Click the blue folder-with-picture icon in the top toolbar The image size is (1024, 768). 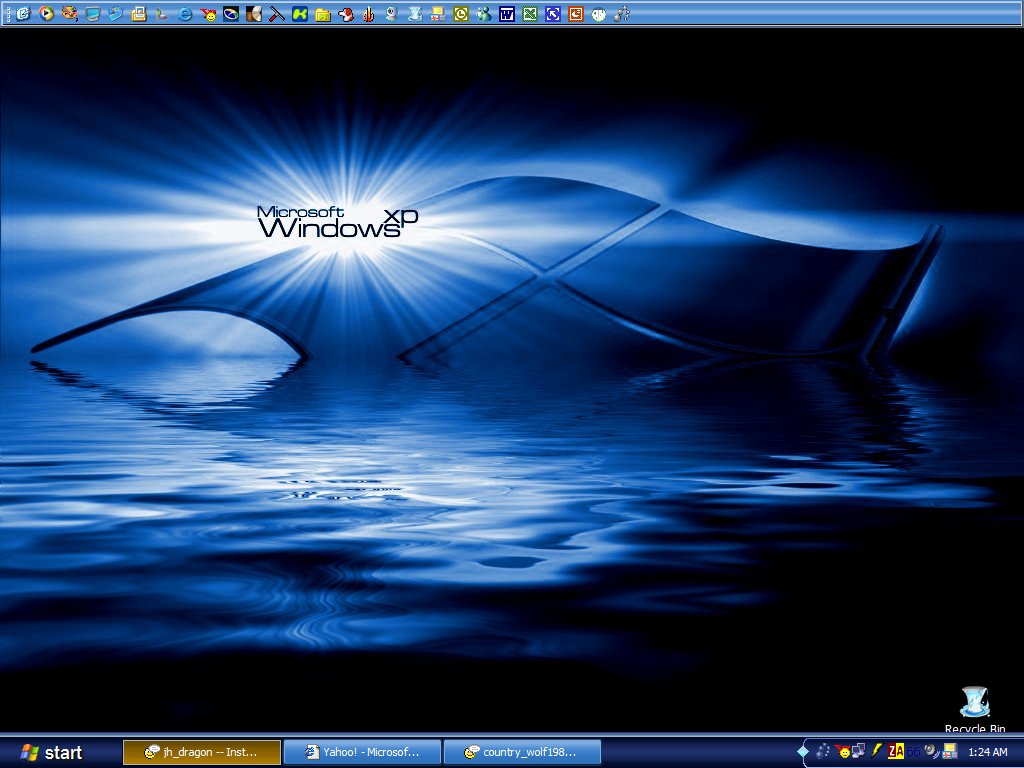point(116,13)
